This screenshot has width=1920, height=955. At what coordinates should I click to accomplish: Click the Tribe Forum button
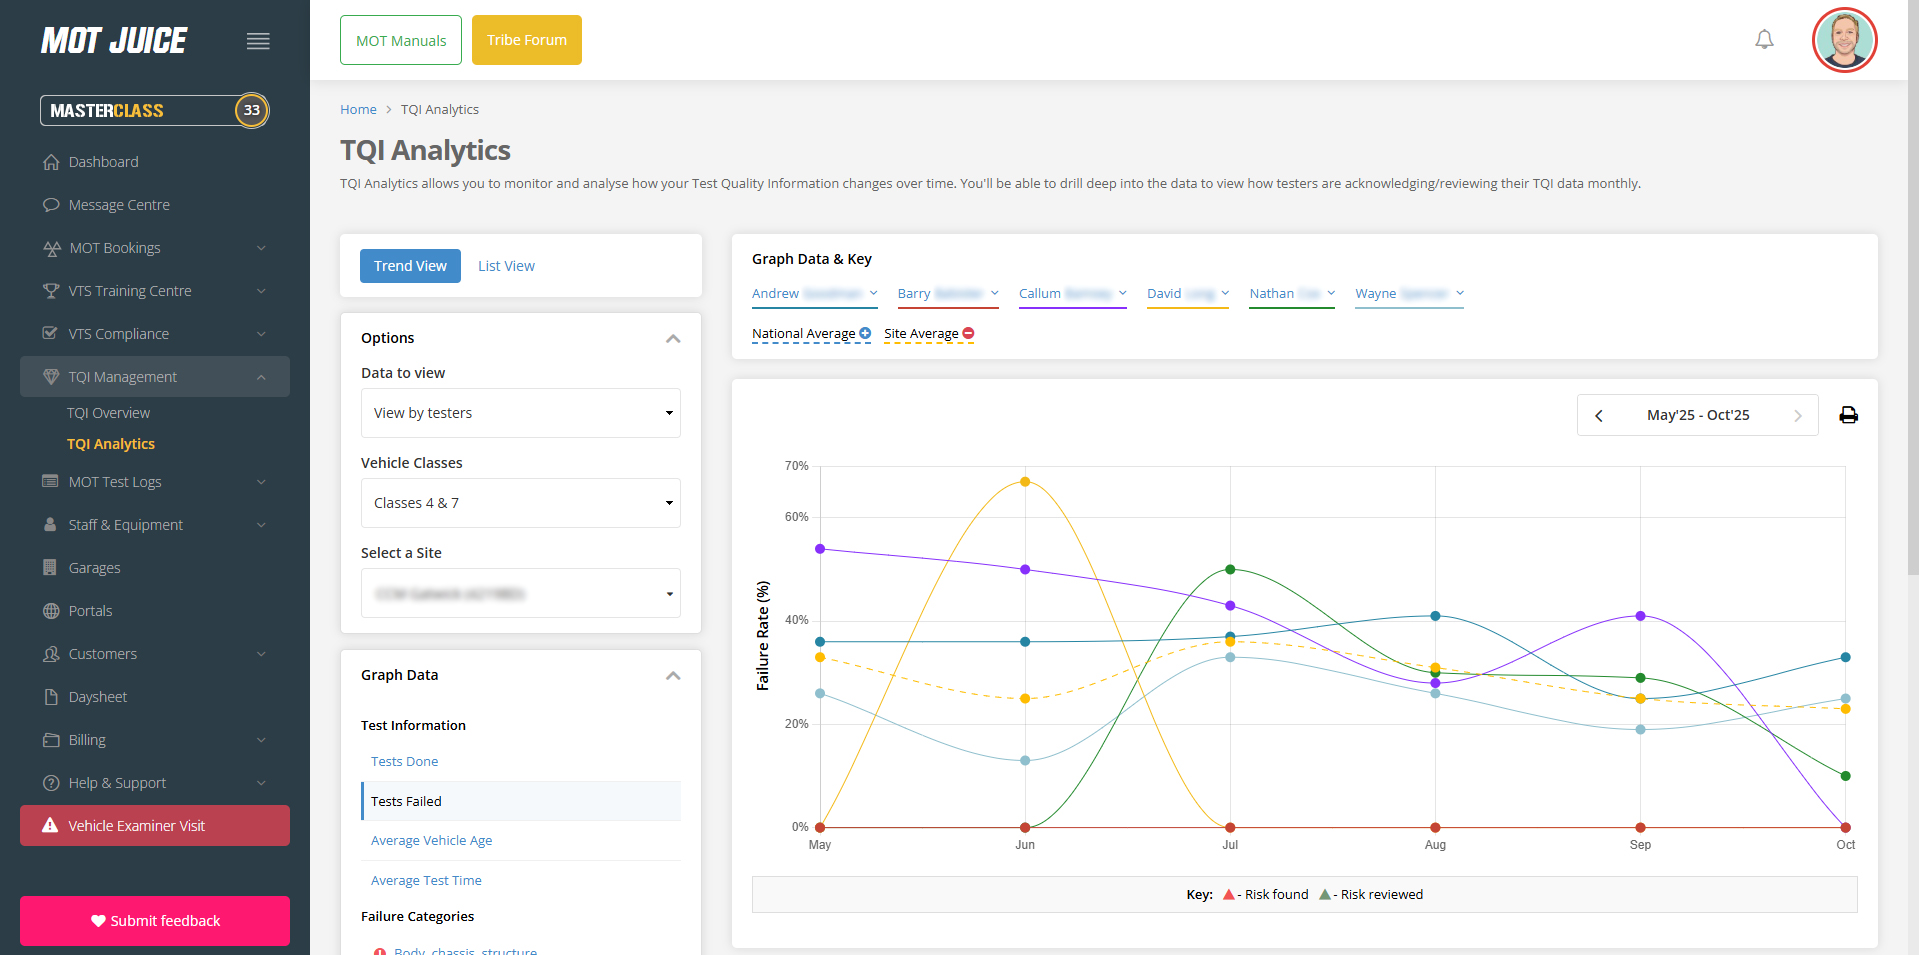pos(526,40)
